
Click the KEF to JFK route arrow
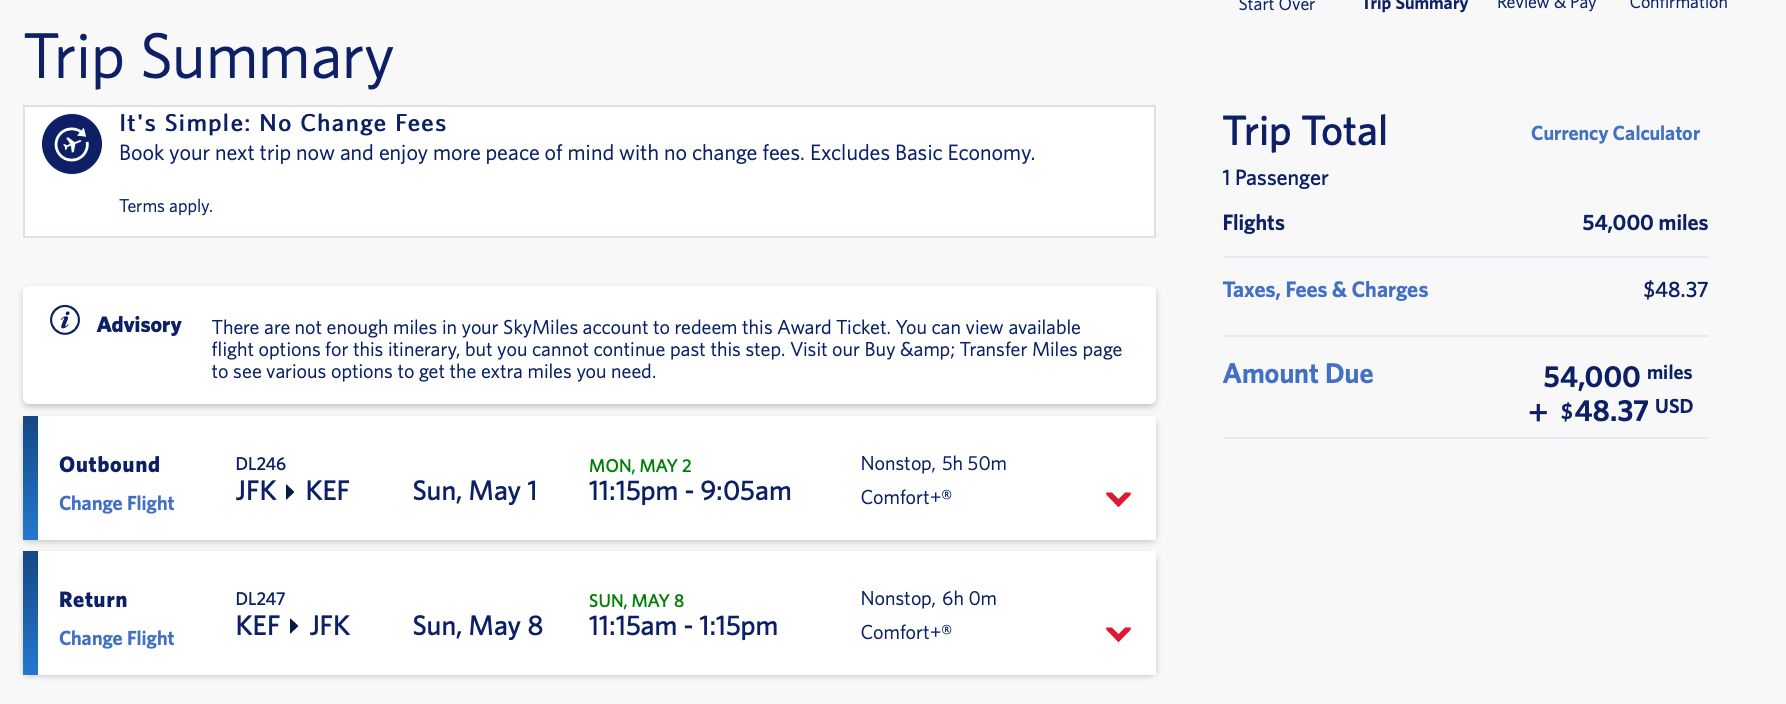click(294, 627)
